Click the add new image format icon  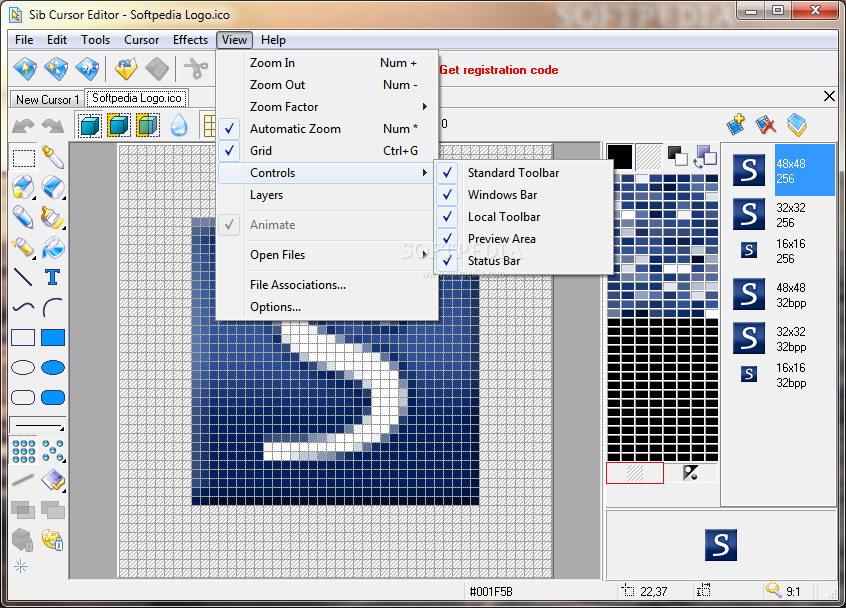[x=736, y=124]
